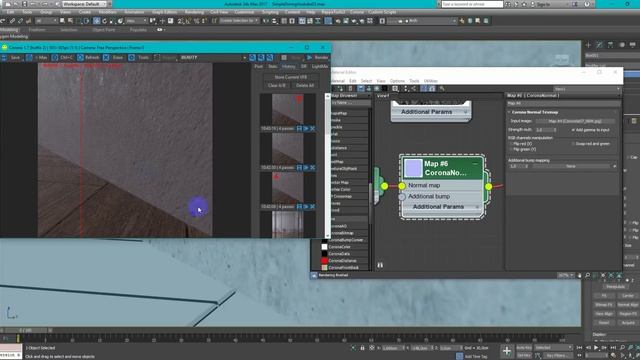This screenshot has width=640, height=360.
Task: Click Clear A/B button in History
Action: (x=276, y=85)
